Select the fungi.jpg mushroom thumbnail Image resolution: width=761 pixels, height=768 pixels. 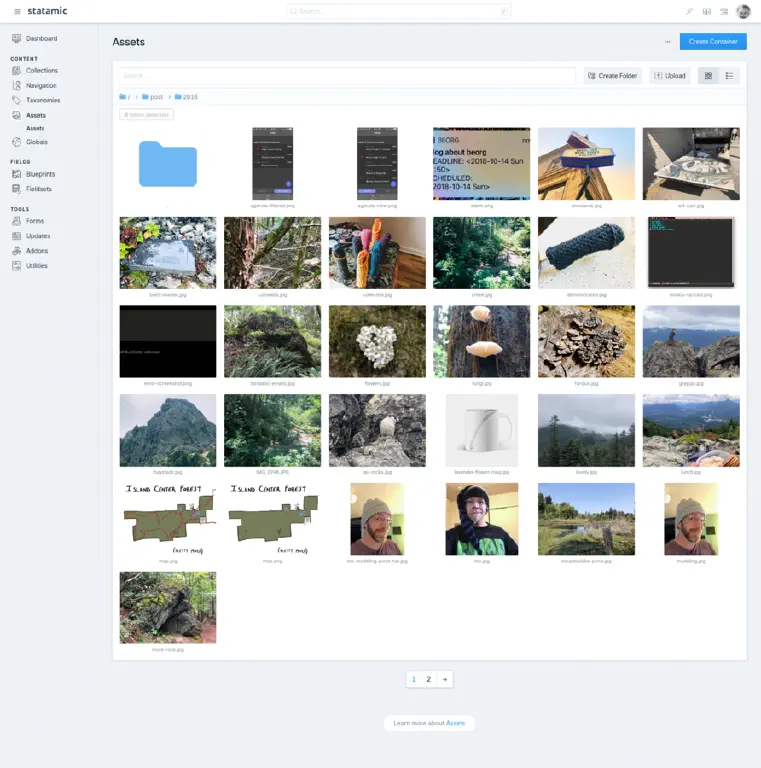tap(481, 341)
